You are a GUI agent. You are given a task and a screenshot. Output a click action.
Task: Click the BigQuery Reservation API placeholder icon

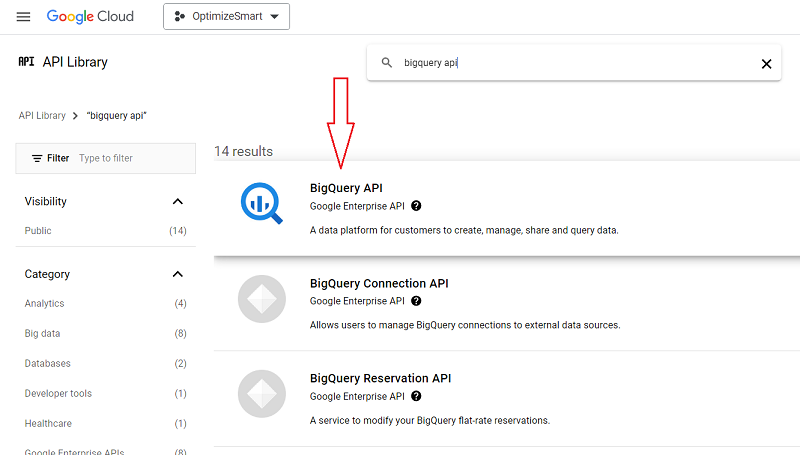point(262,394)
